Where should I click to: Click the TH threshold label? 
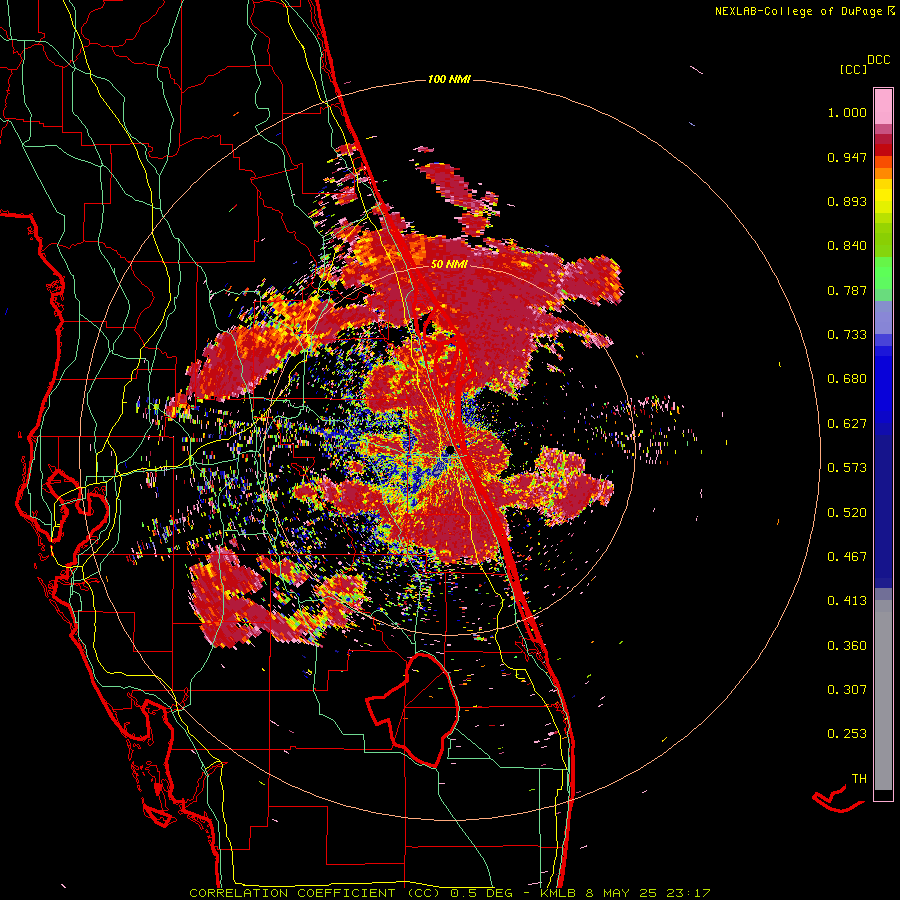[859, 779]
